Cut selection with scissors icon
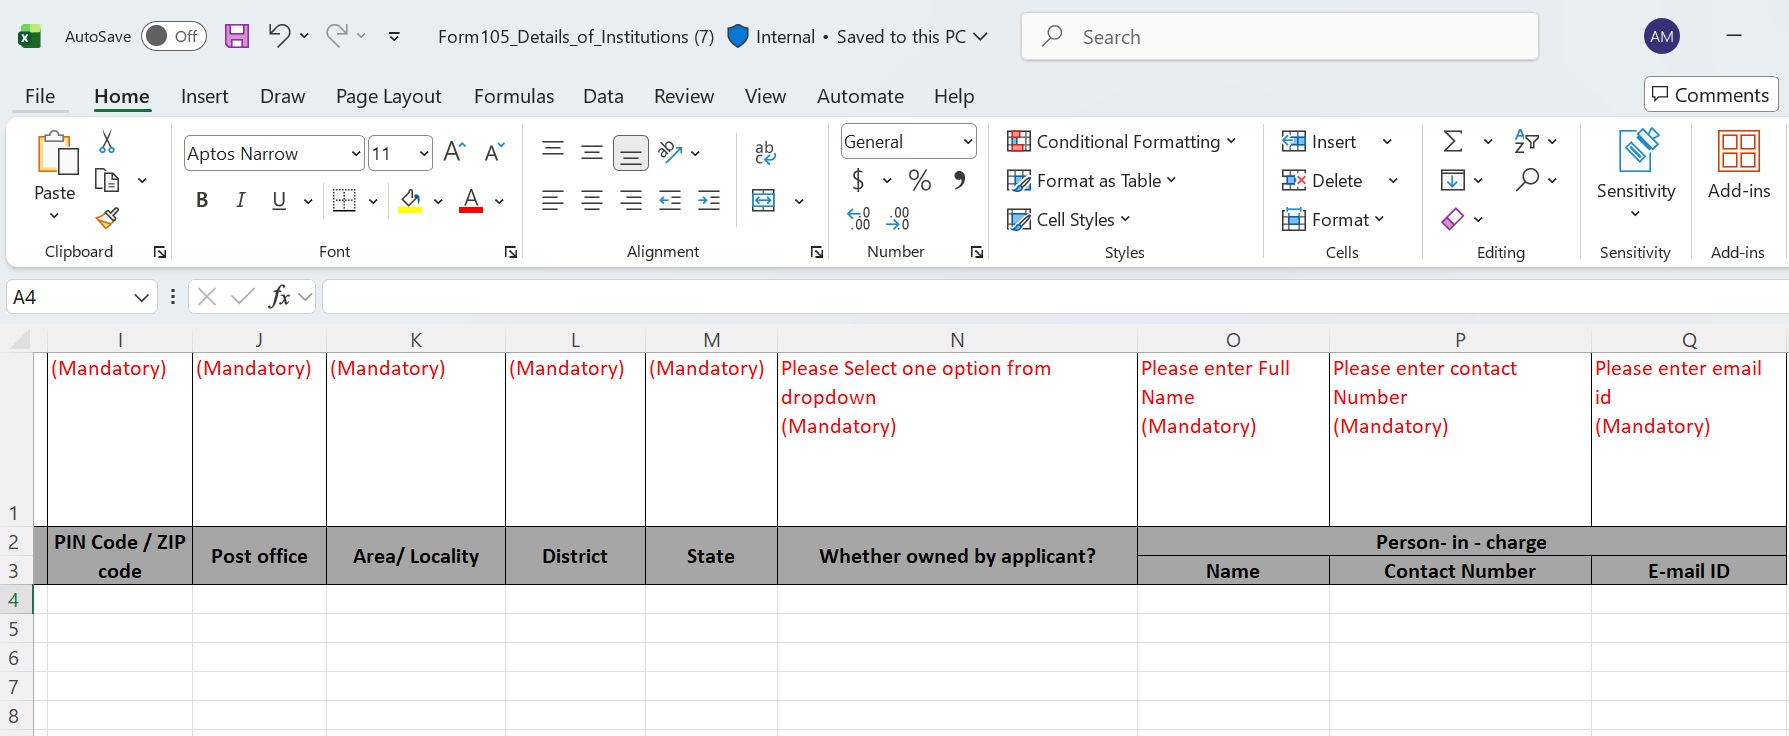 (107, 142)
